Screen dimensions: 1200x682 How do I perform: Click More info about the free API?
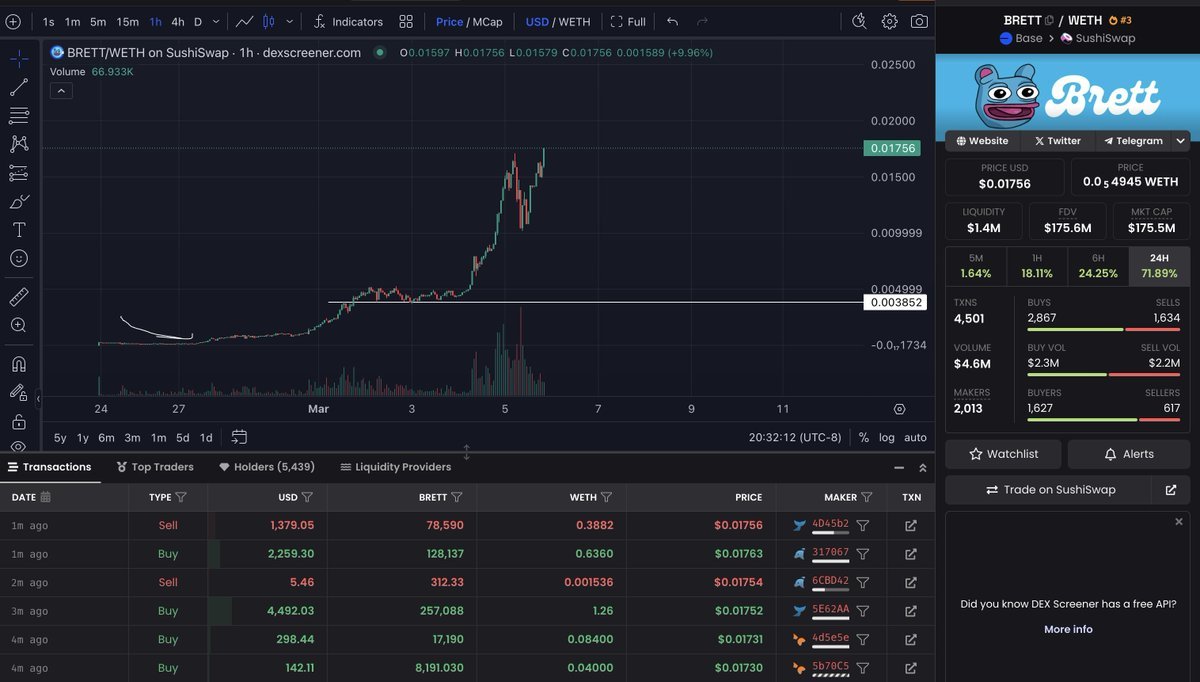tap(1068, 629)
